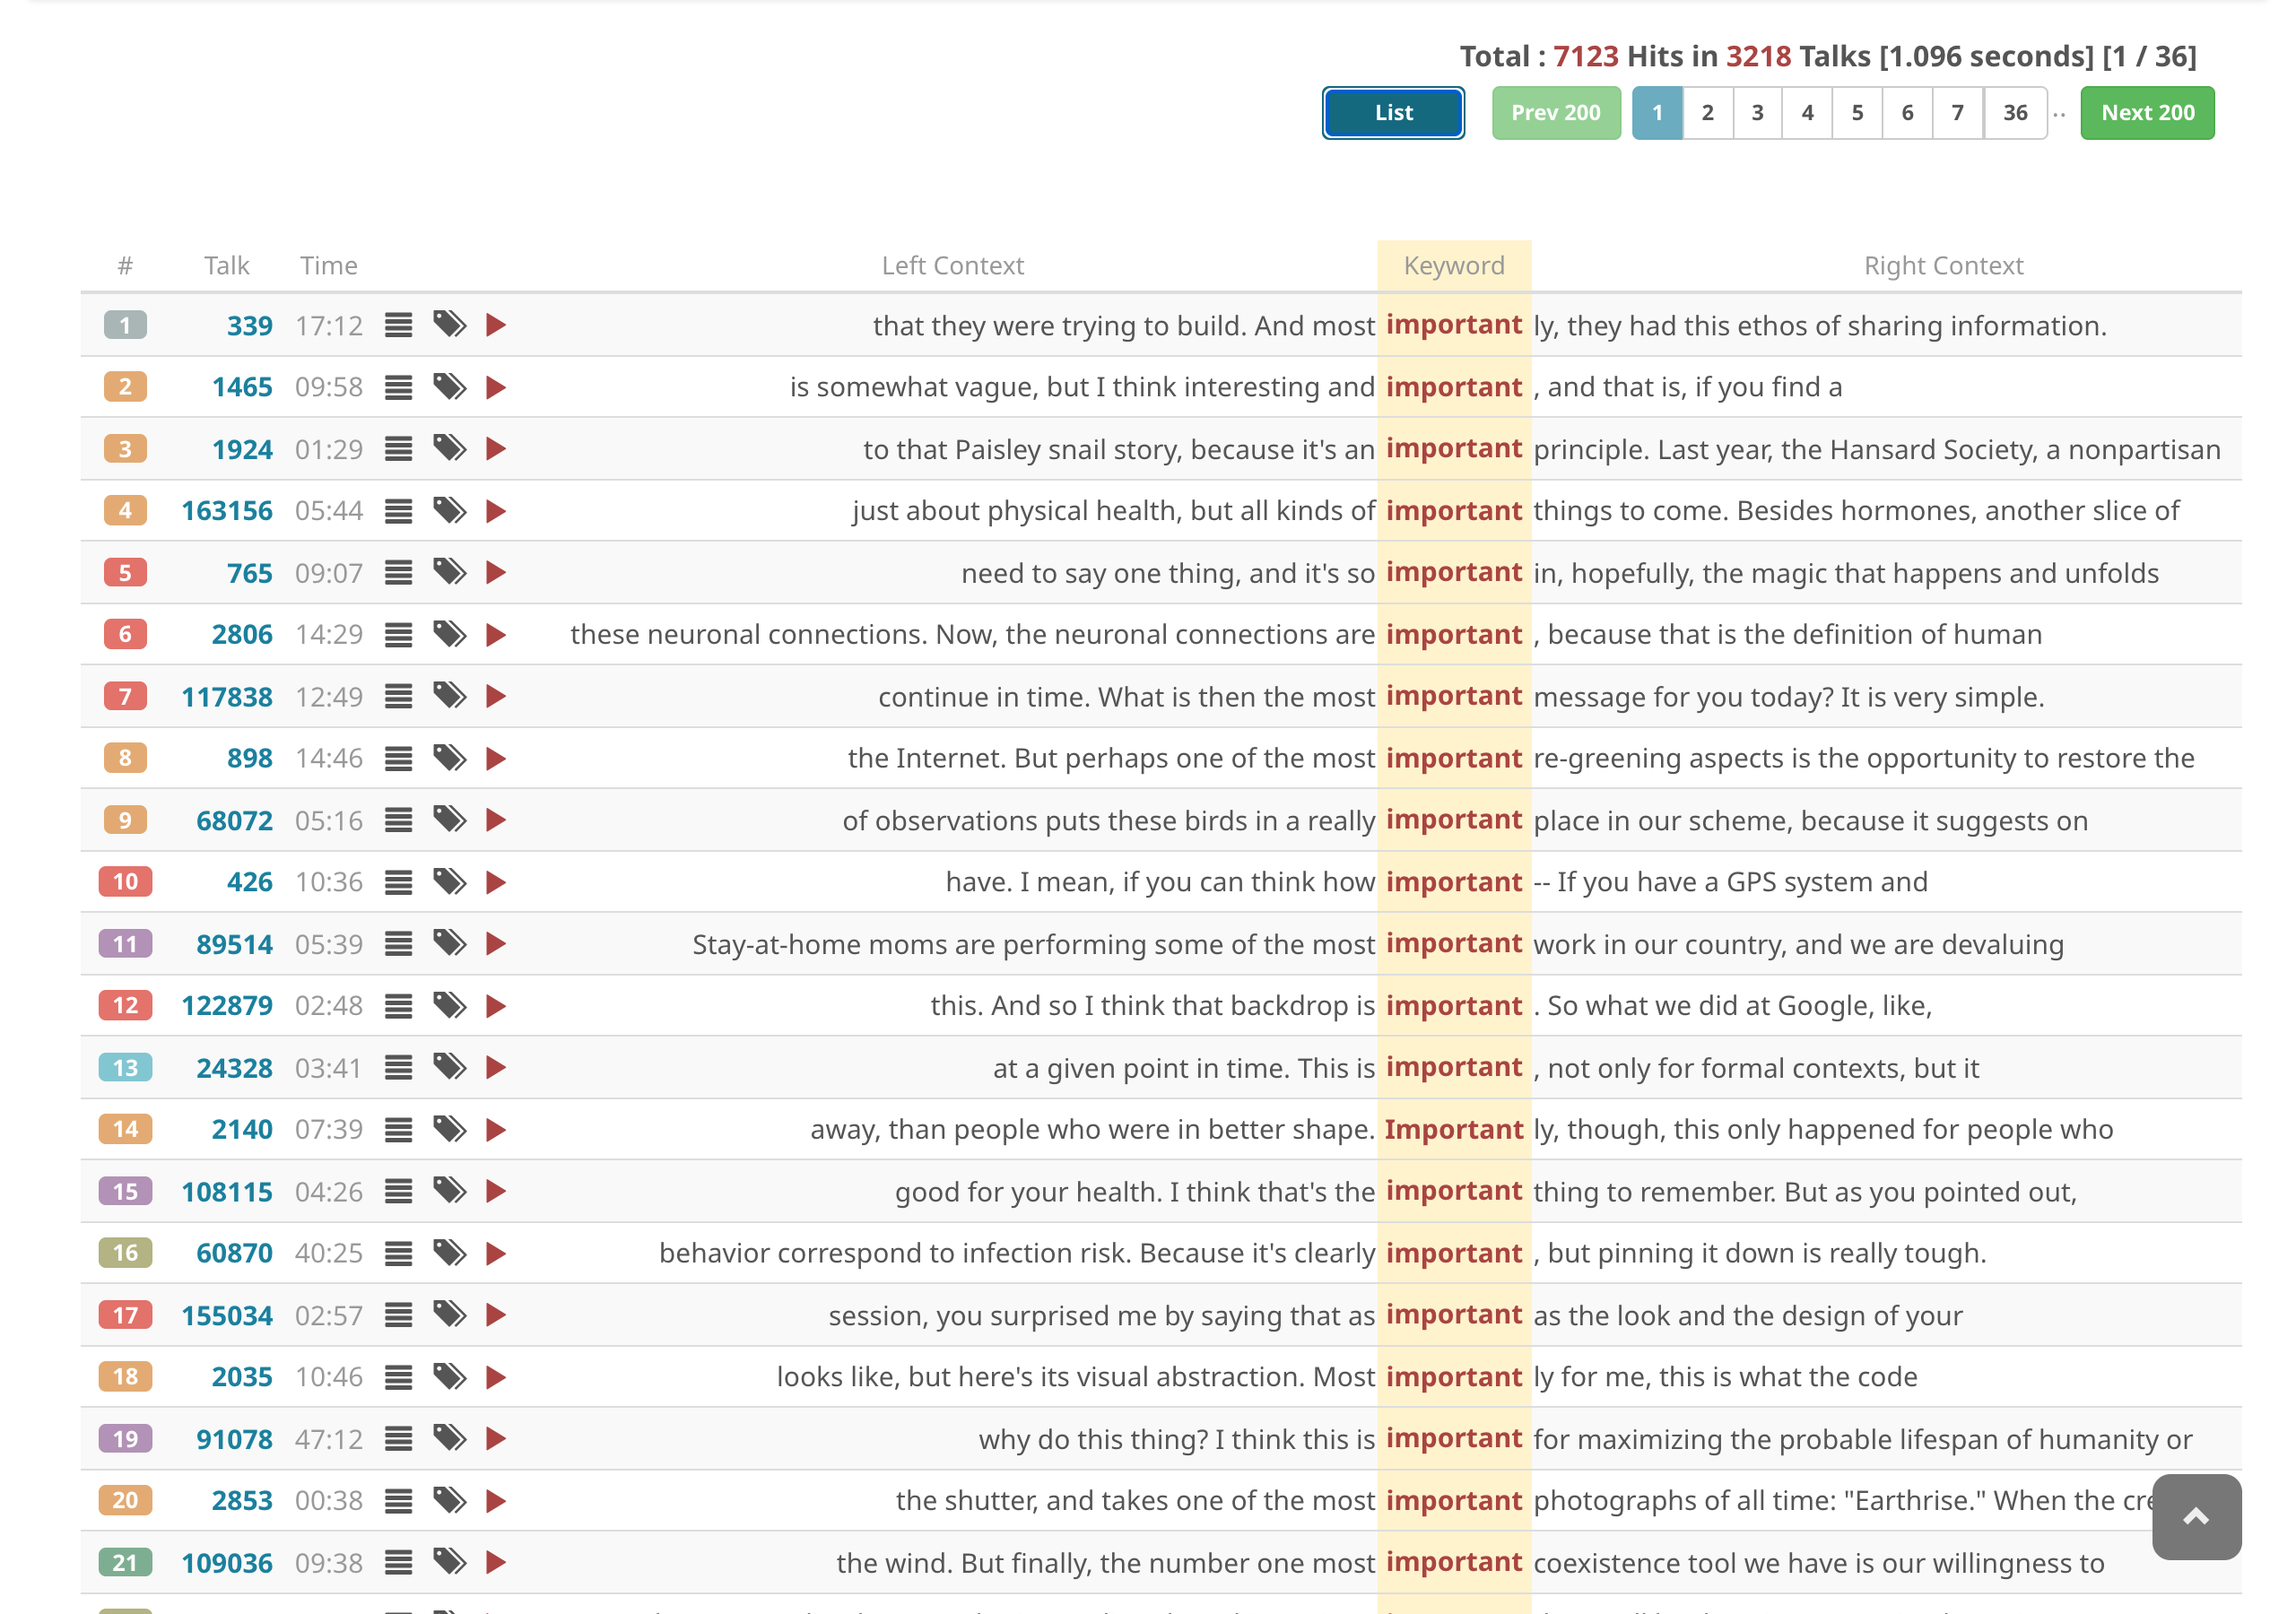Play the clip for talk 1924
Screen dimensions: 2296x1614
[495, 449]
